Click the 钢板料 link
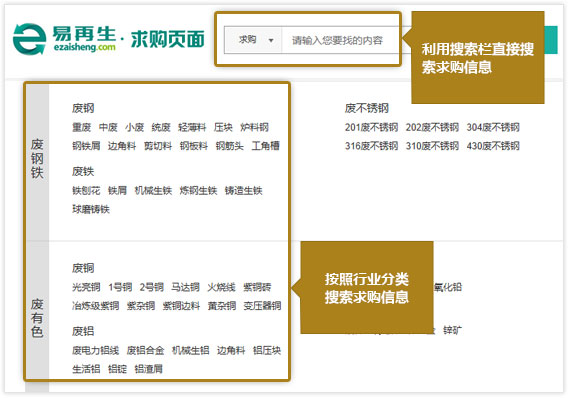This screenshot has height=398, width=569. pyautogui.click(x=194, y=146)
